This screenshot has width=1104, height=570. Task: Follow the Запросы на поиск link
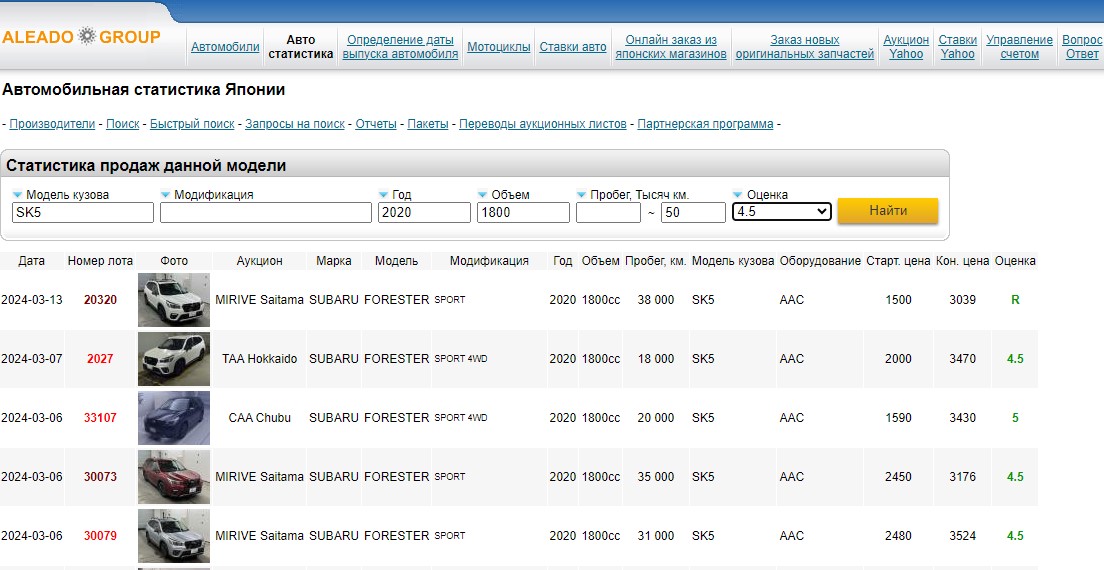[x=295, y=124]
